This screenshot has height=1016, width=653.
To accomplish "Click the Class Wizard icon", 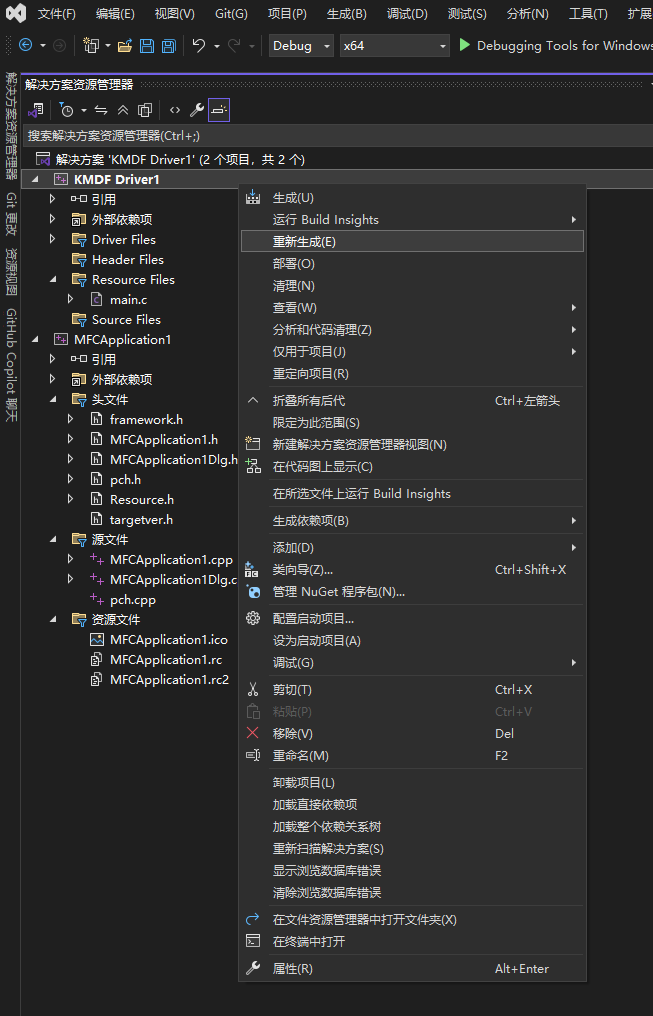I will click(253, 570).
